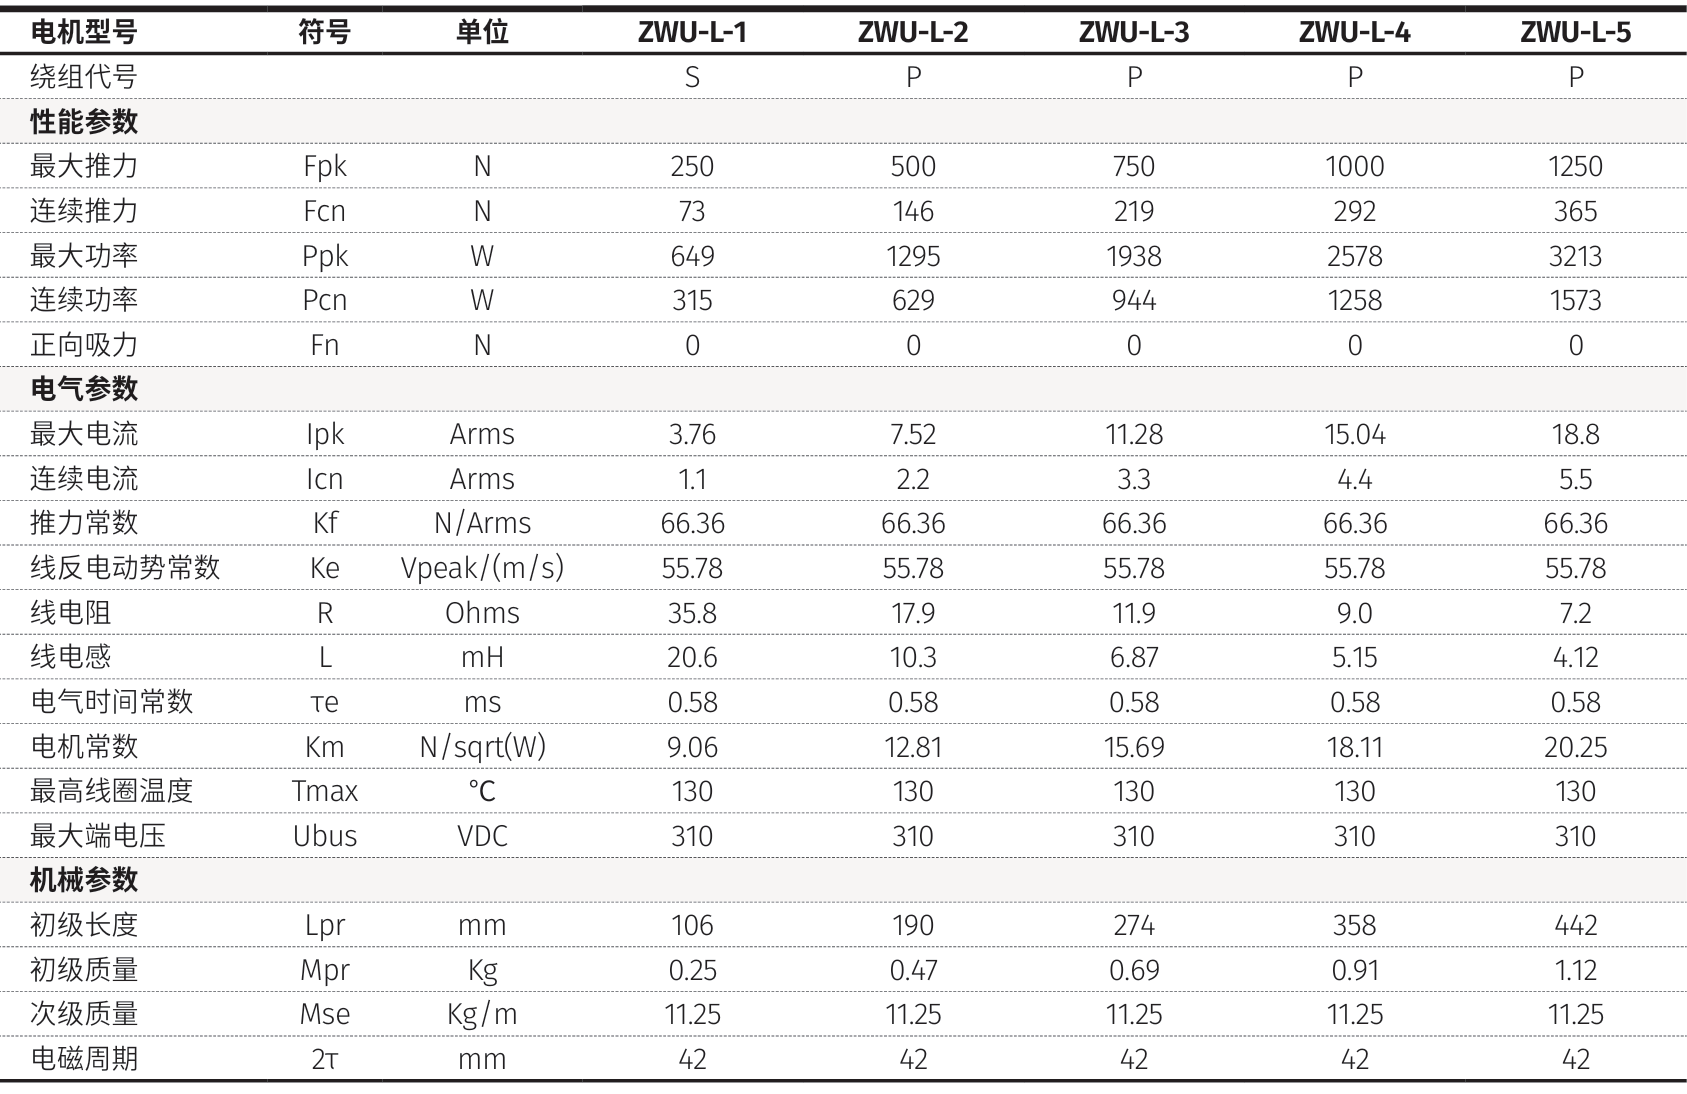Click the 性能参数 section heading
The height and width of the screenshot is (1094, 1687).
coord(84,122)
